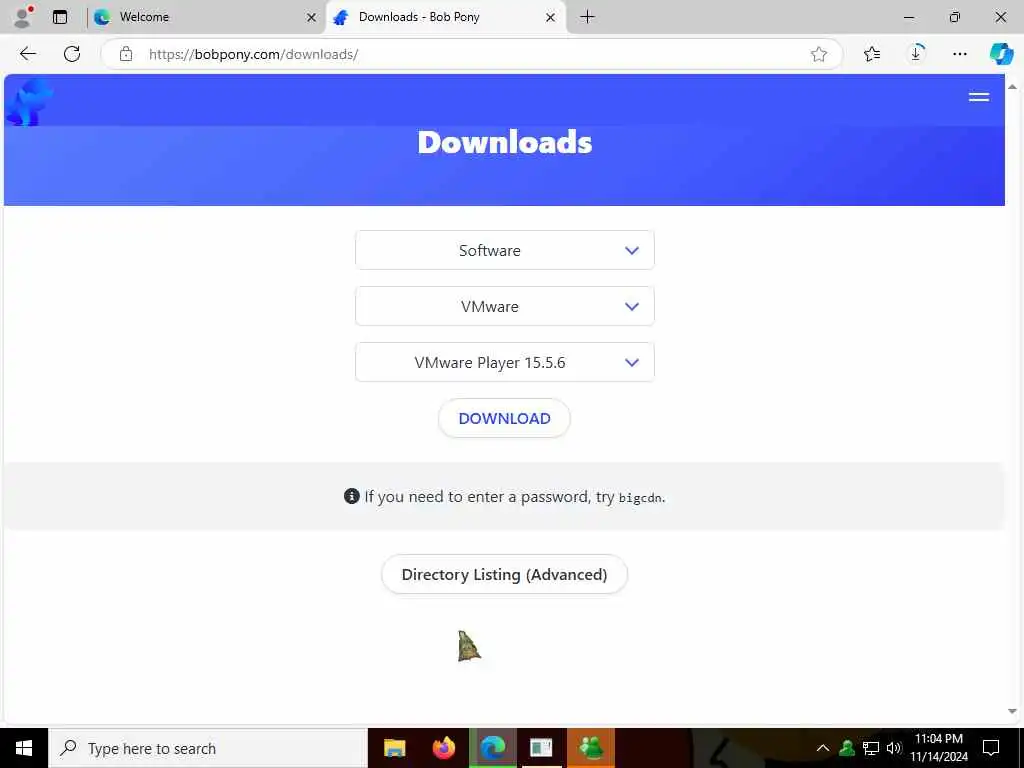
Task: Expand the VMware Player 15.5.6 dropdown
Action: tap(504, 362)
